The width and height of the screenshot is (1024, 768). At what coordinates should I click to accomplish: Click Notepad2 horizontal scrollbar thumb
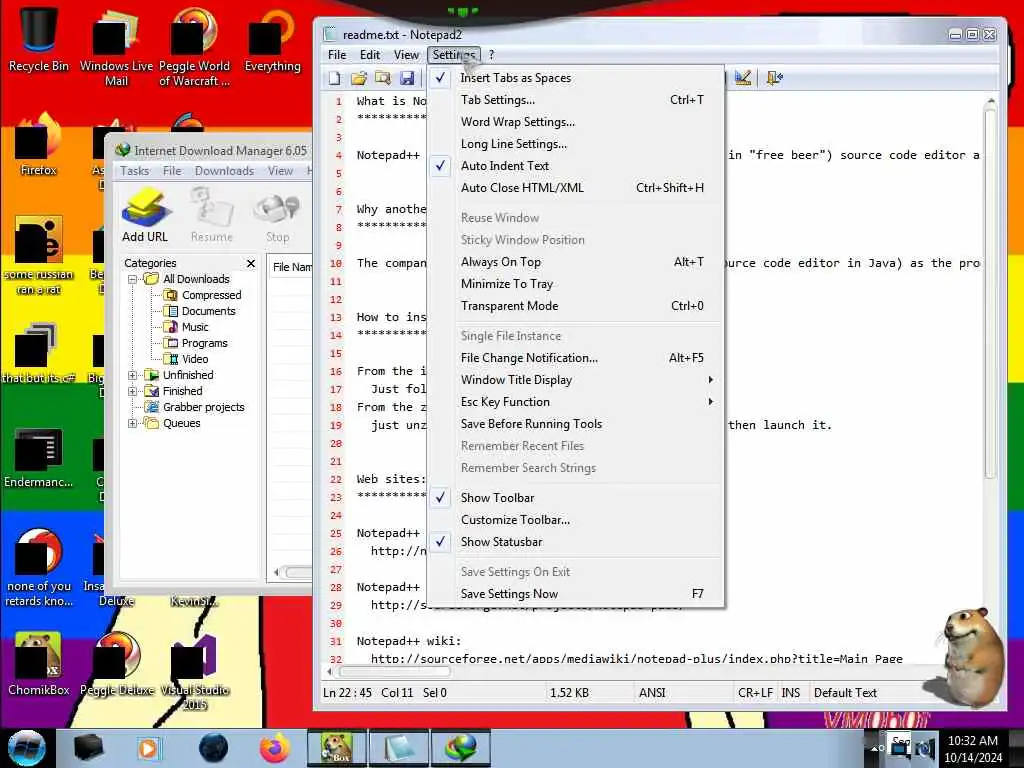(x=394, y=671)
